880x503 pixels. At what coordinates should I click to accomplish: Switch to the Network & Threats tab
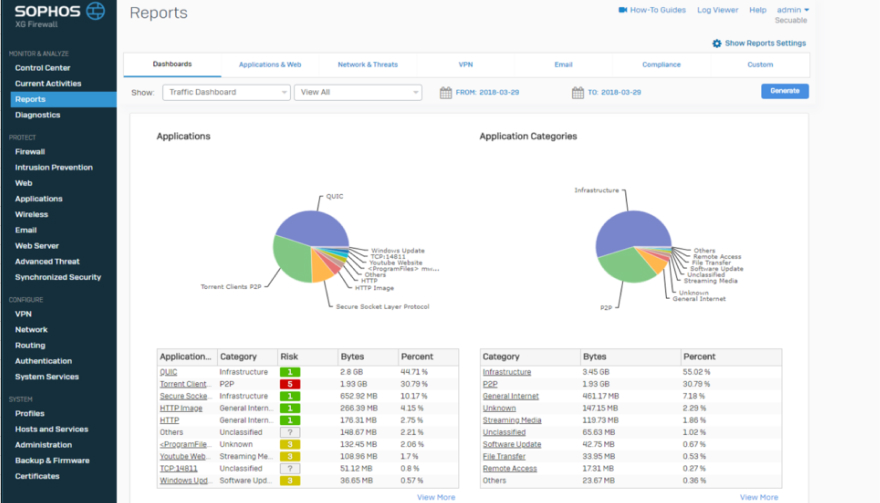[x=367, y=65]
